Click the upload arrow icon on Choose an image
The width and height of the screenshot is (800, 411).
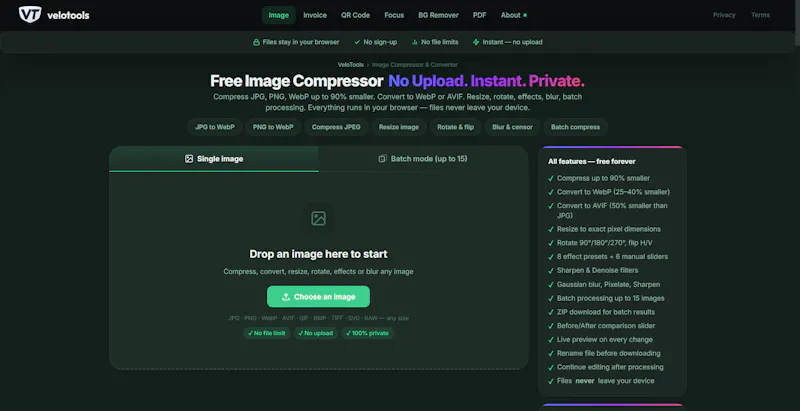coord(286,297)
